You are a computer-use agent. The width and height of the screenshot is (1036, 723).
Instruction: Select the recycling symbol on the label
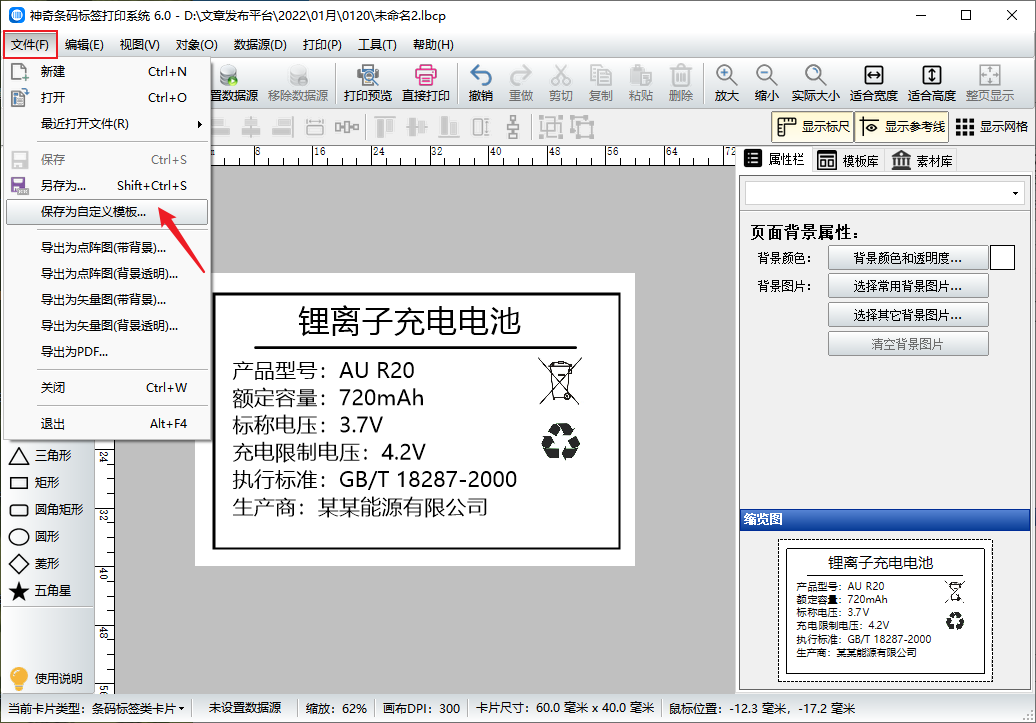tap(560, 441)
